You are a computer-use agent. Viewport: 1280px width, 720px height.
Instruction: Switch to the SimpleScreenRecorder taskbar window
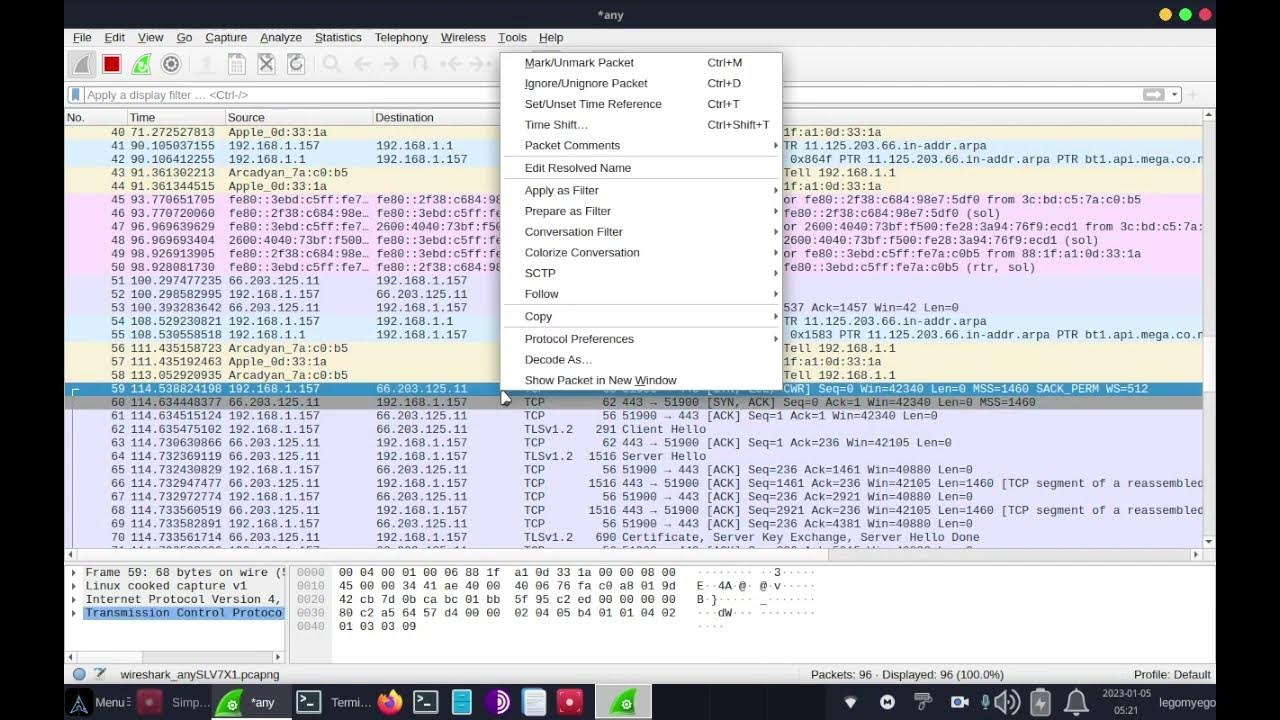[x=173, y=702]
